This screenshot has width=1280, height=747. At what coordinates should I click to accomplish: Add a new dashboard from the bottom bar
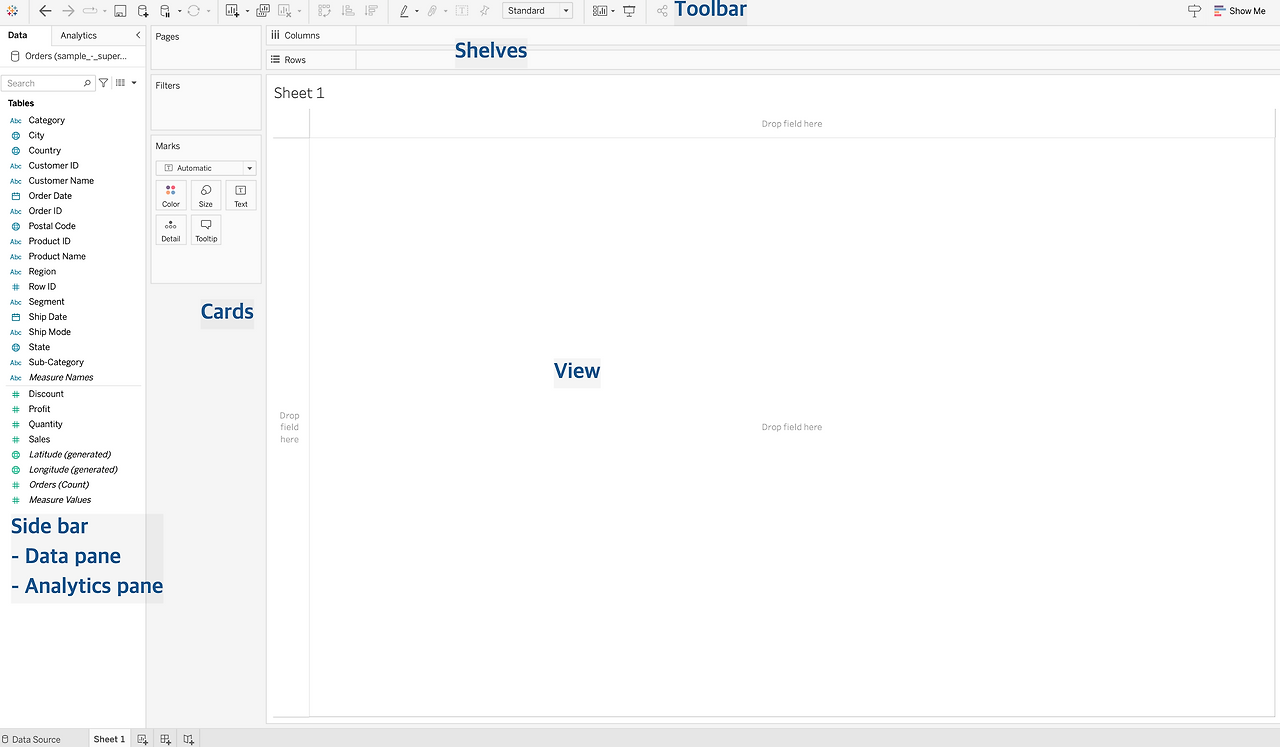(165, 739)
